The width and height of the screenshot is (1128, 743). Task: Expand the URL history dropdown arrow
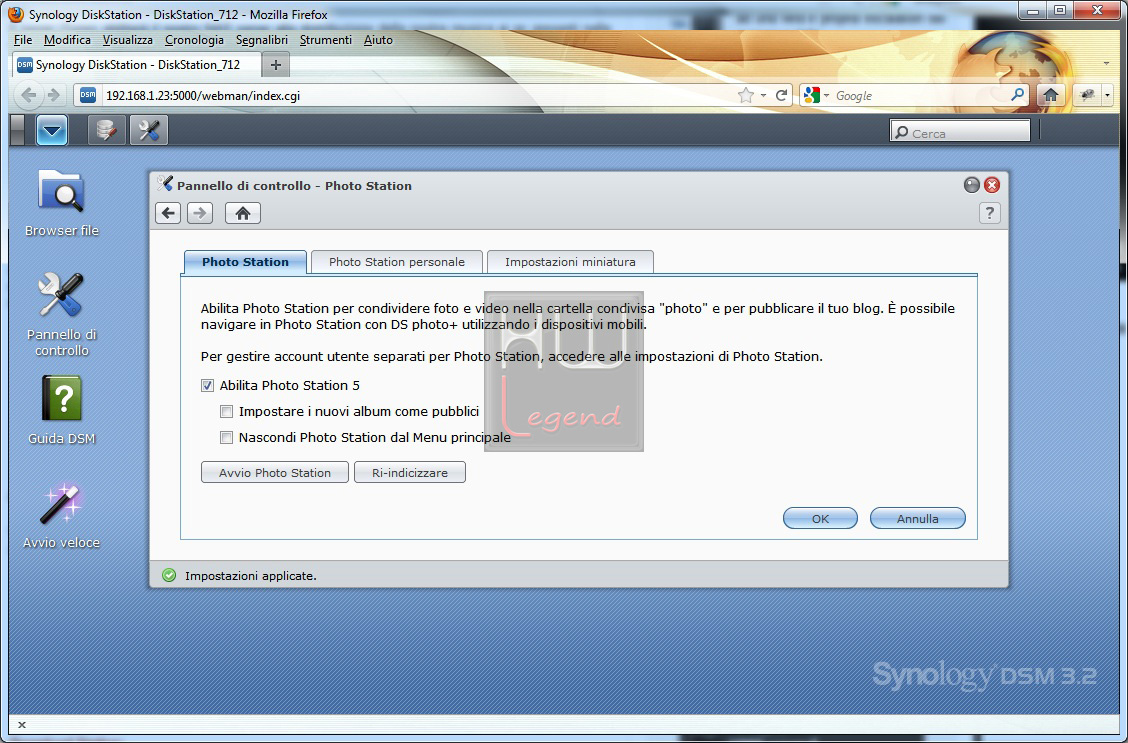763,95
